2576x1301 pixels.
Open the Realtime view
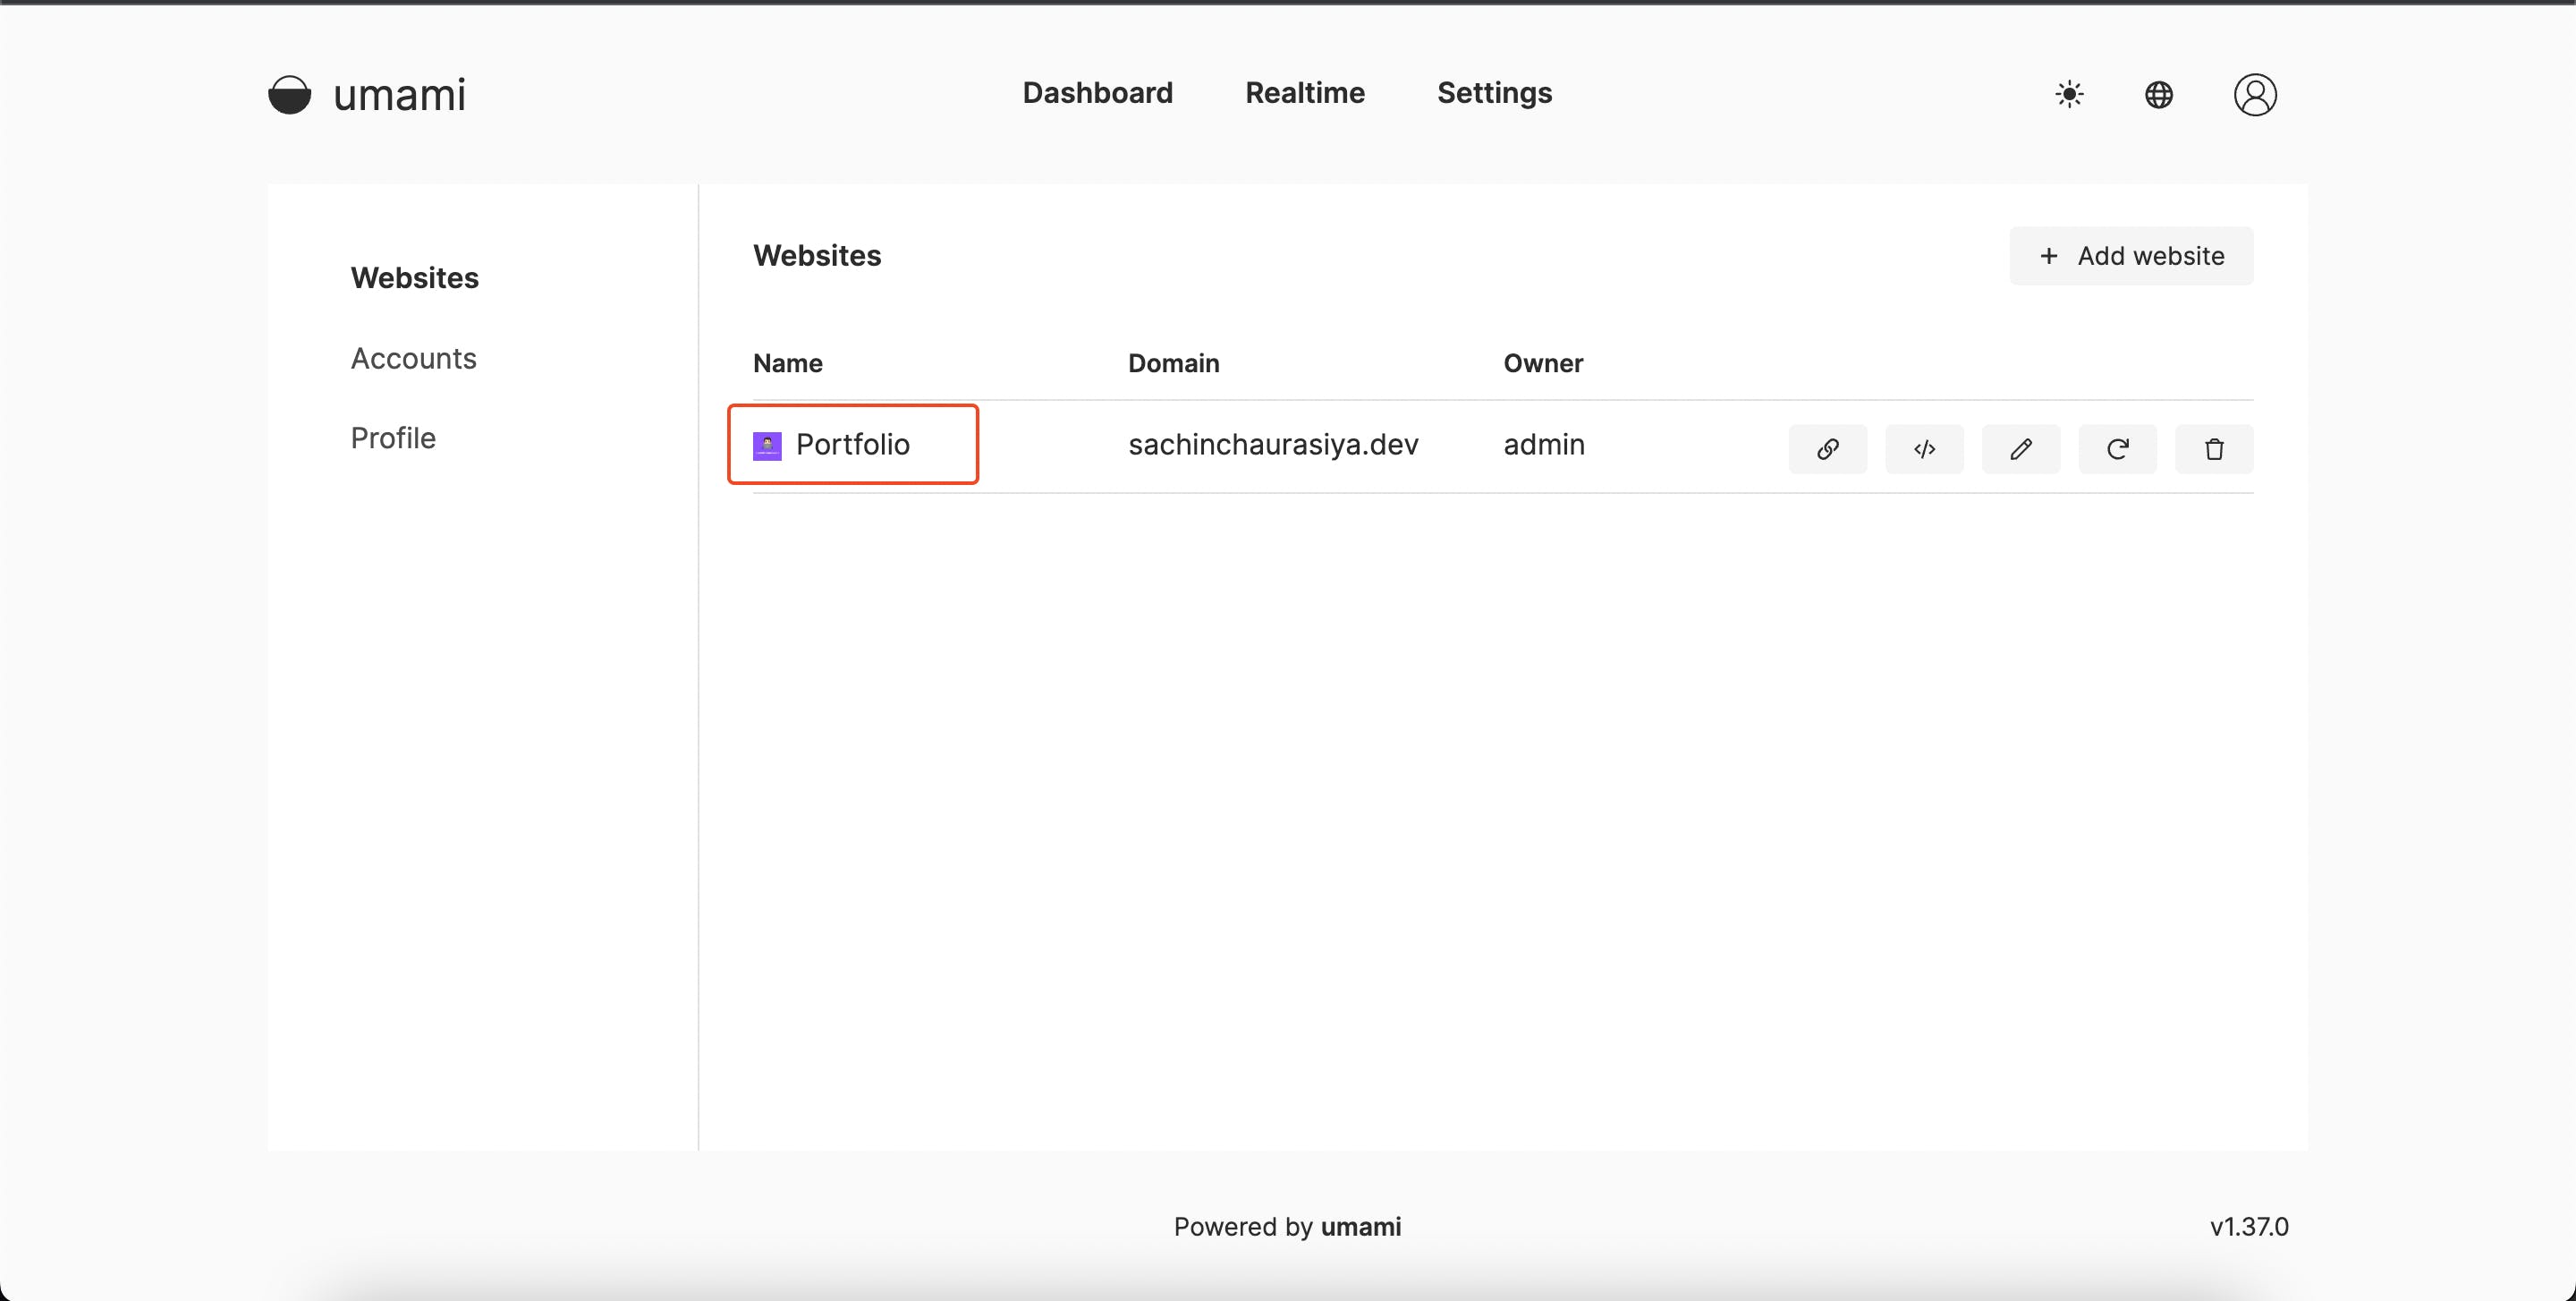[1304, 93]
